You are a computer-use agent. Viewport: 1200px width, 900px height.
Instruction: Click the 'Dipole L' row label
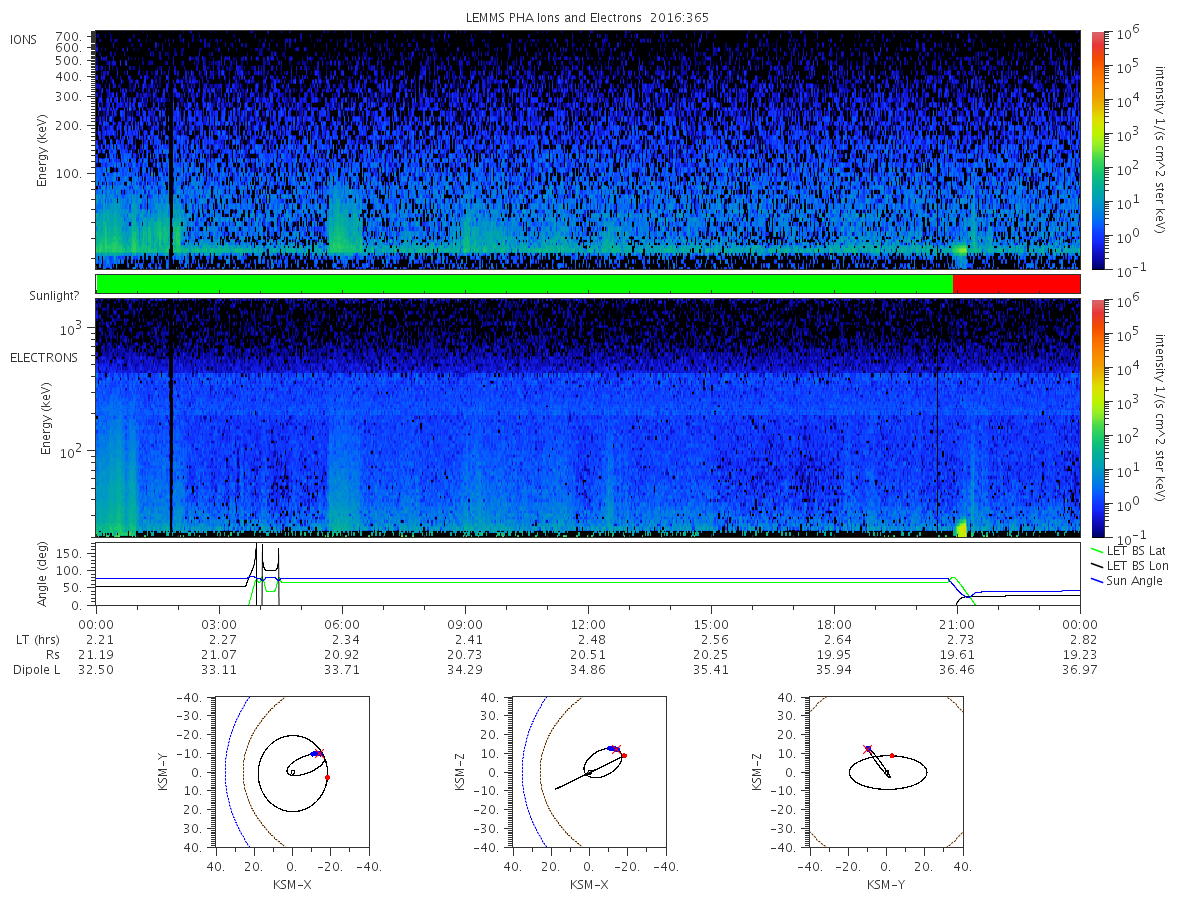click(x=35, y=670)
